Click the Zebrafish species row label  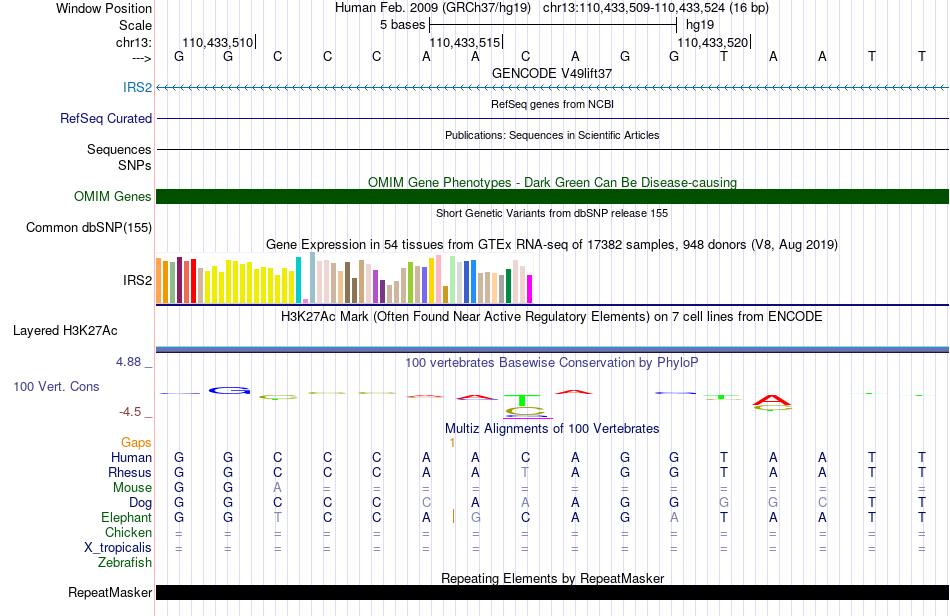pos(125,563)
